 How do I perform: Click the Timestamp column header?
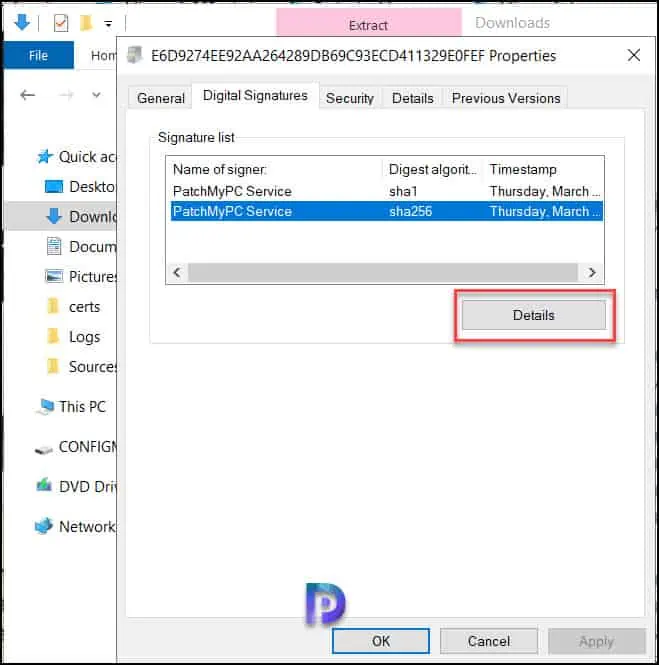click(x=545, y=170)
